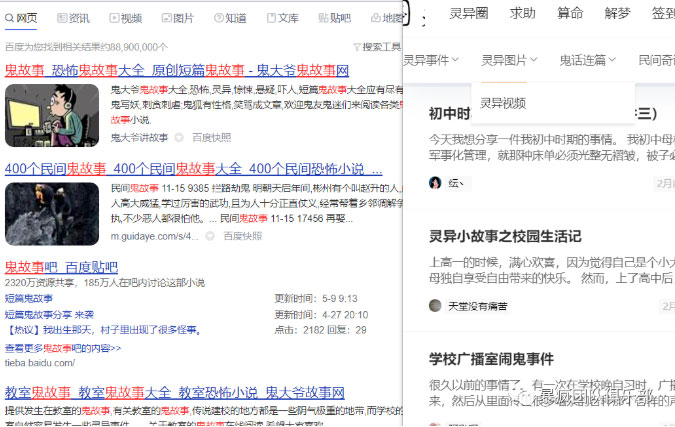The image size is (675, 427).
Task: Open the 短篇鬼故事 sub-link
Action: coord(29,298)
